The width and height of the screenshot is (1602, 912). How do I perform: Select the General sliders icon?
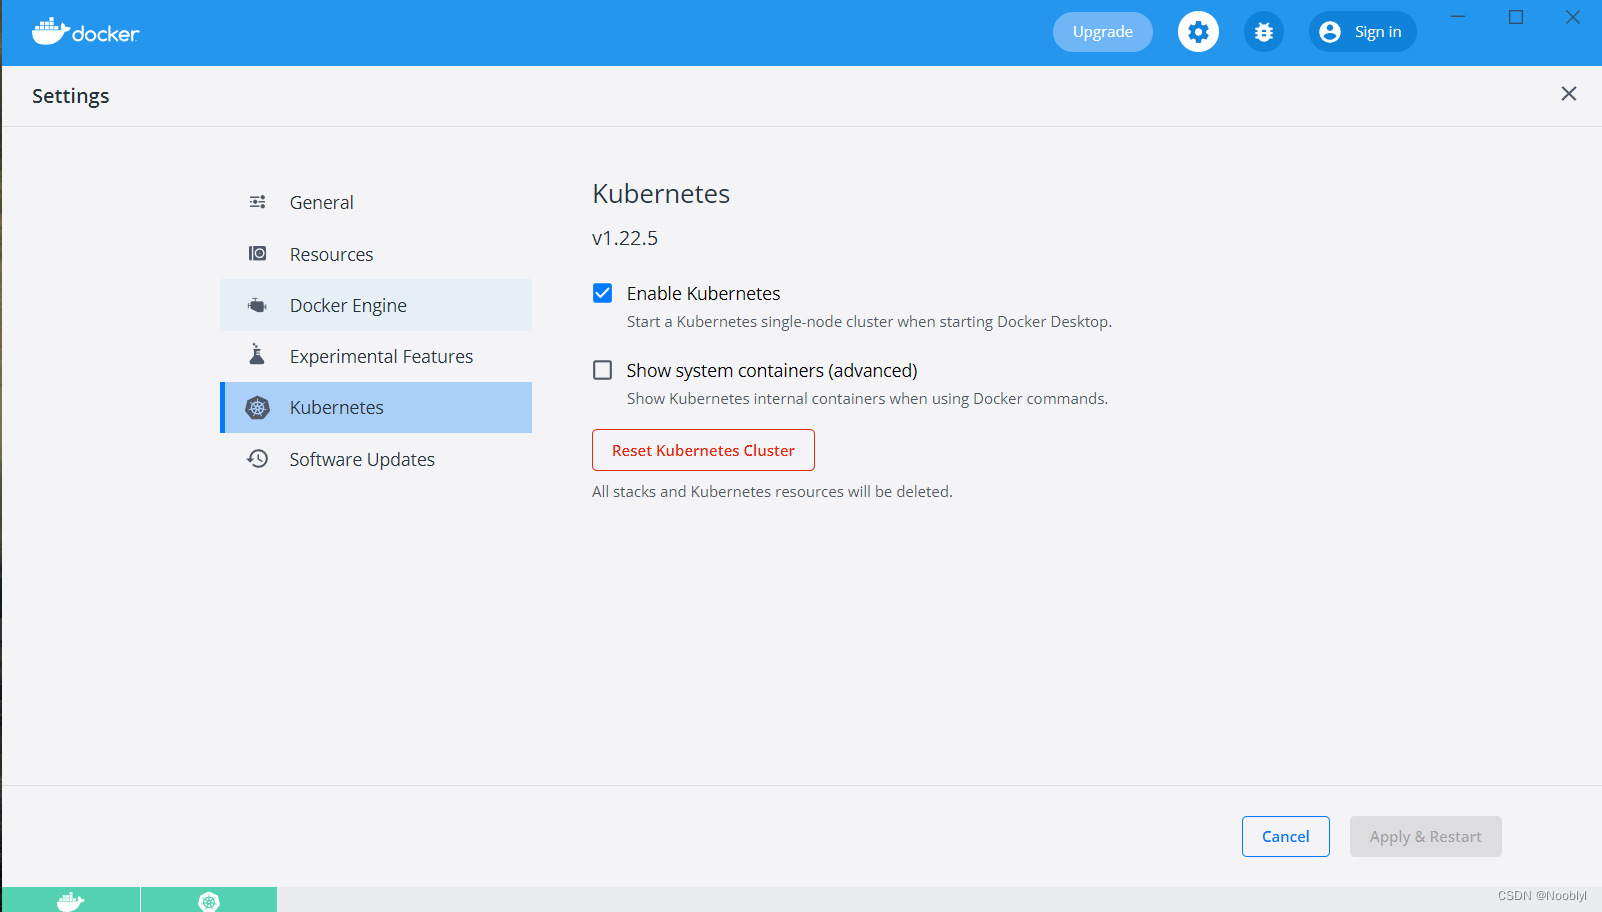click(x=257, y=202)
